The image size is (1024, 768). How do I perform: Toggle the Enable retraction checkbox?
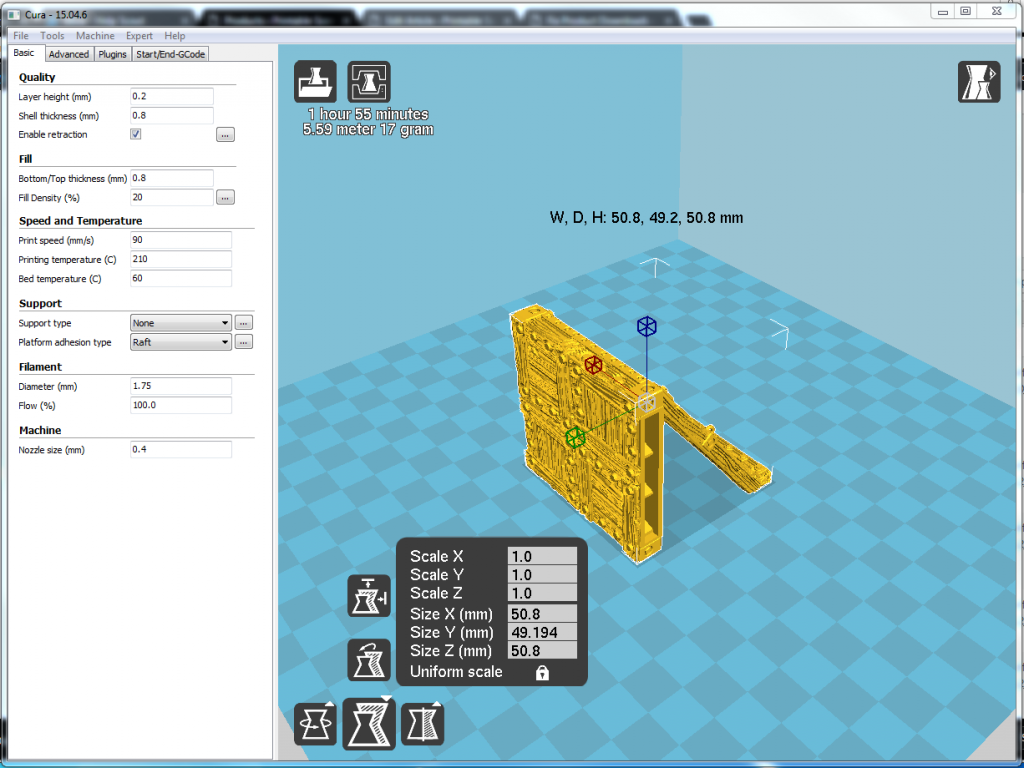click(x=135, y=134)
